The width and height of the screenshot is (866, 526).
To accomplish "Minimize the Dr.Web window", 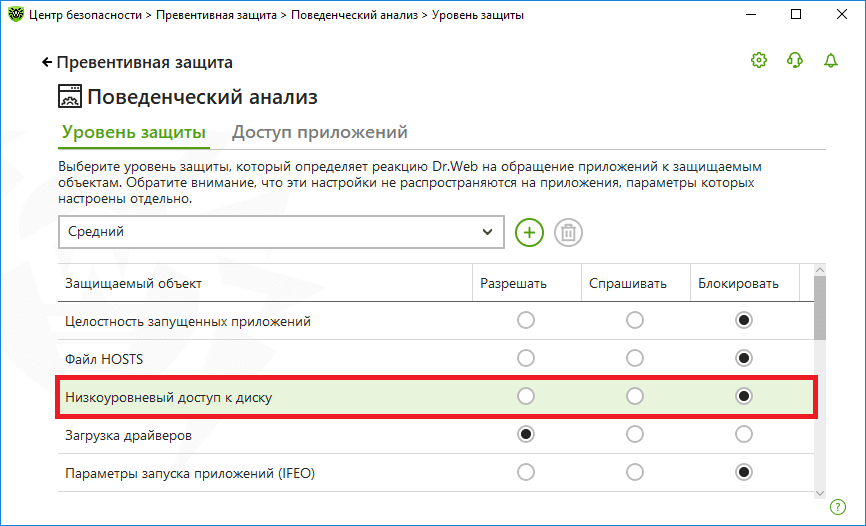I will click(750, 14).
